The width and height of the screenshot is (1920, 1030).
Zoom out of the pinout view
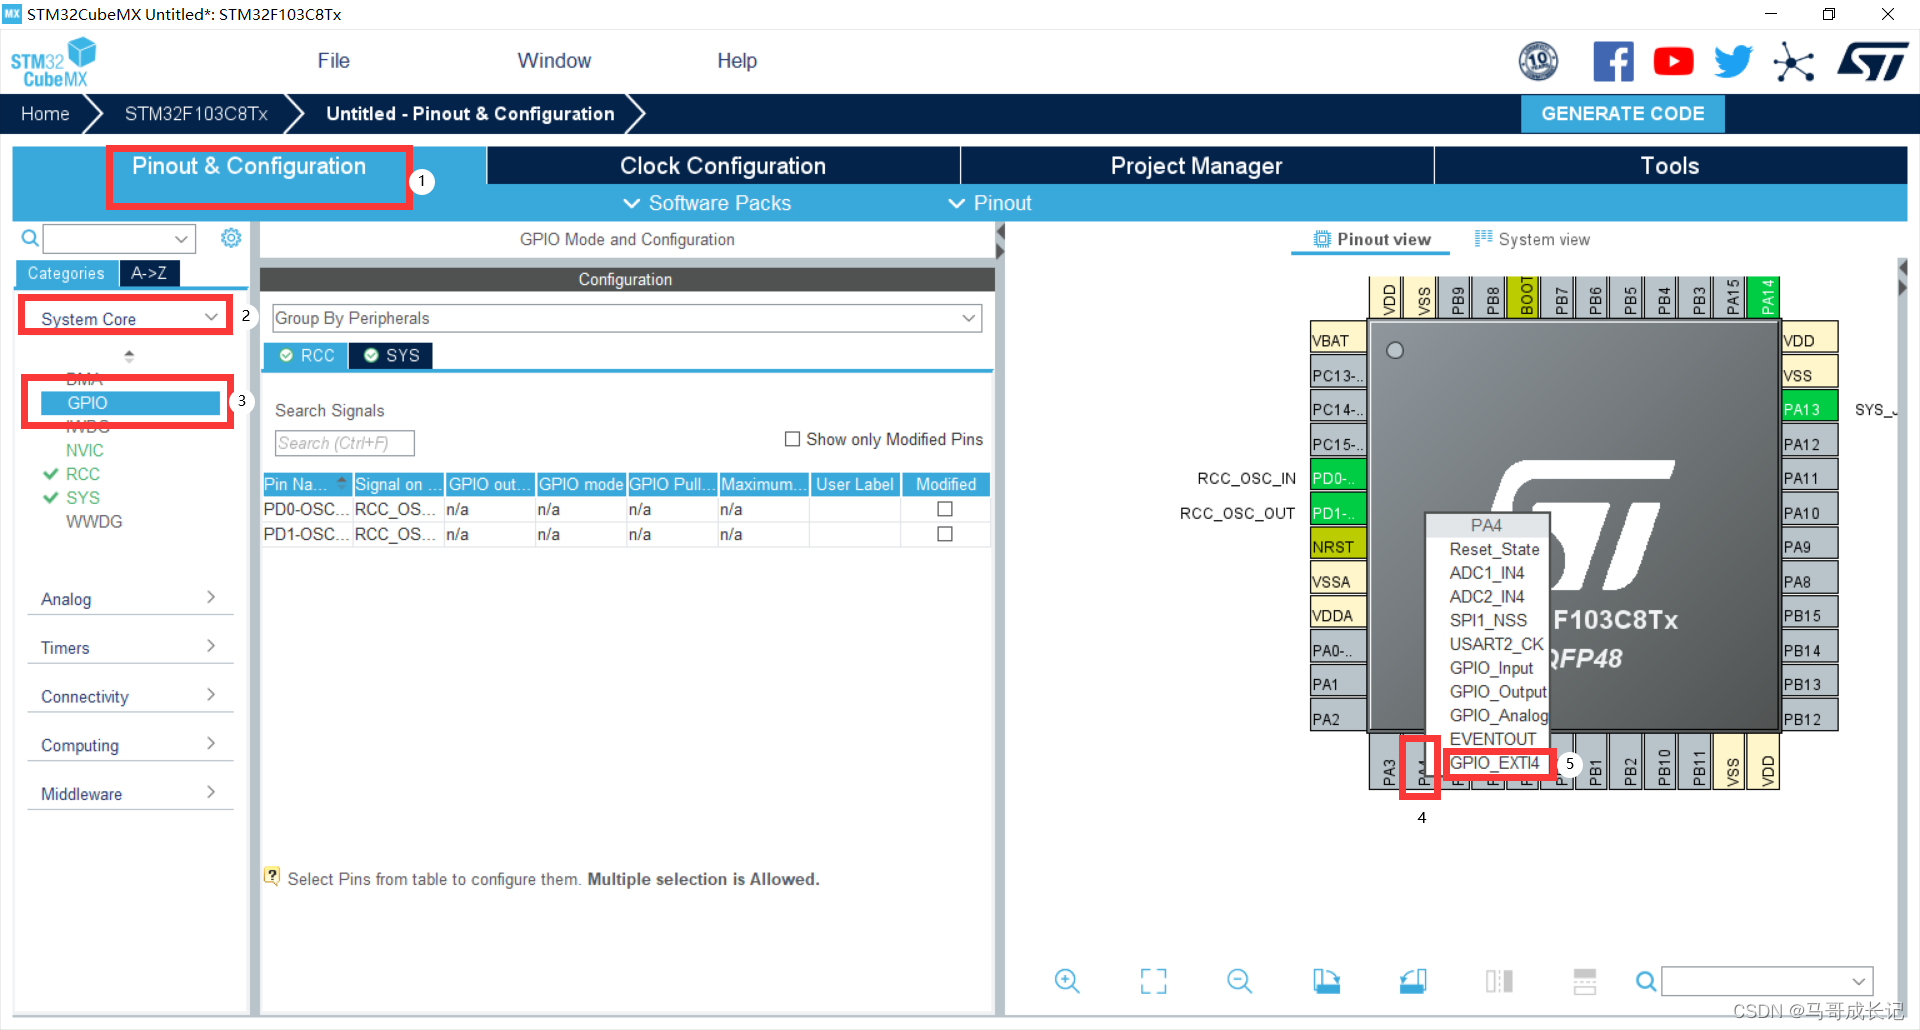click(1239, 981)
